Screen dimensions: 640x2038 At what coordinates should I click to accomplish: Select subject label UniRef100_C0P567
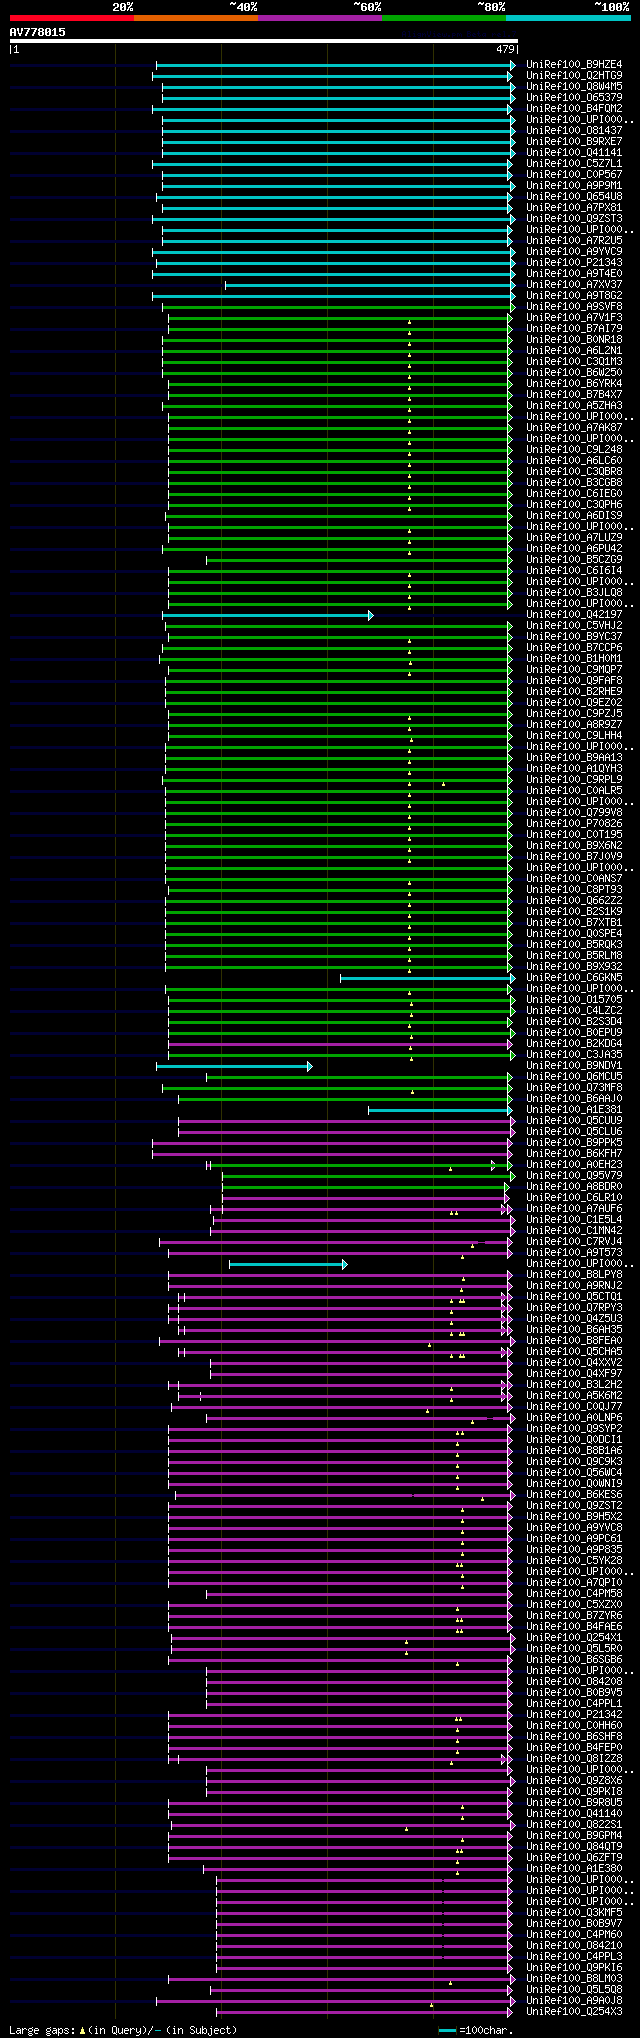point(574,175)
